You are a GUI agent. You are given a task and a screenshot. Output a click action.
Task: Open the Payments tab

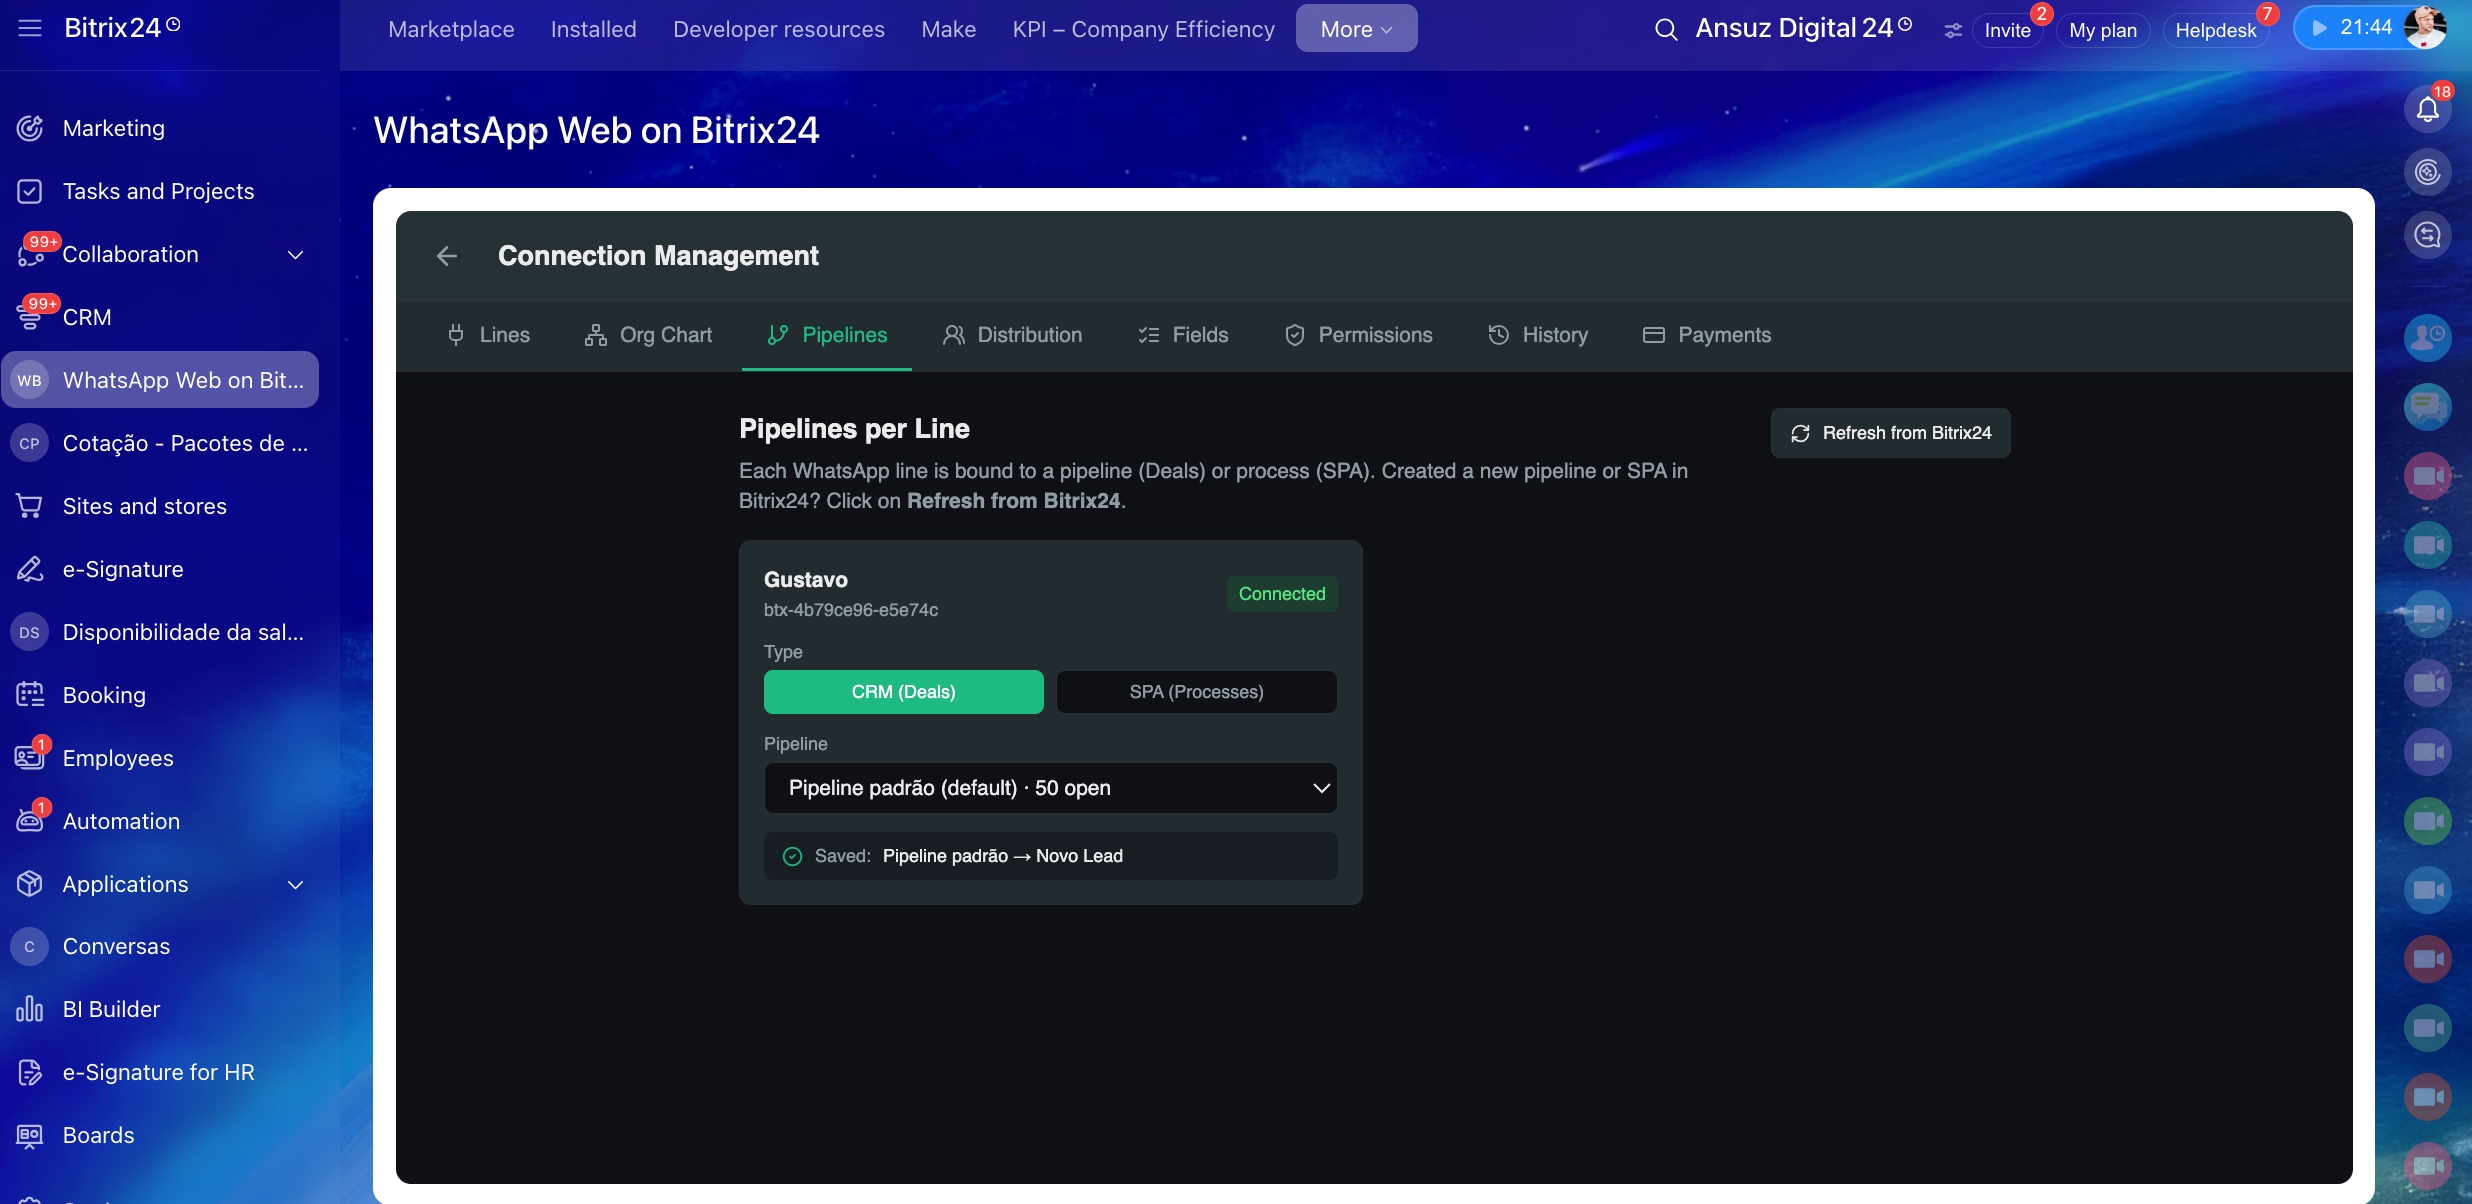1707,335
